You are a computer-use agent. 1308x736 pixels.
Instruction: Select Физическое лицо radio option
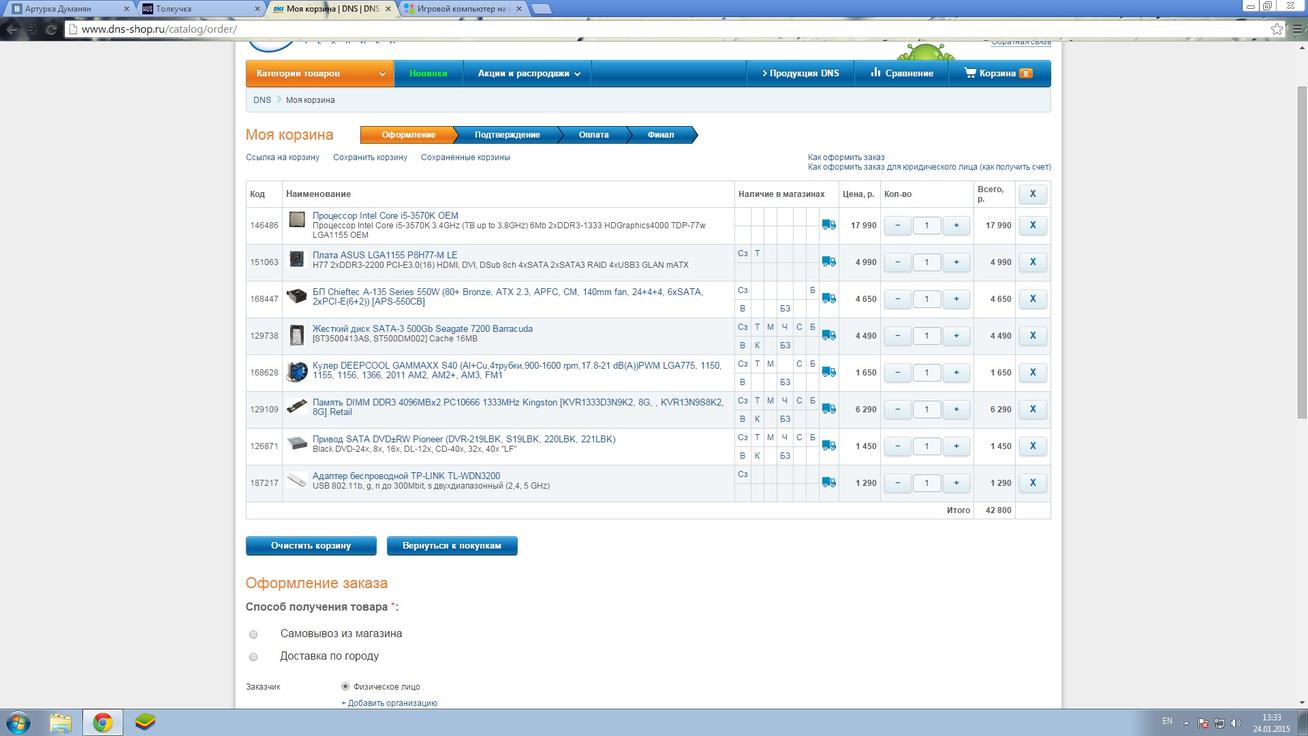(346, 687)
